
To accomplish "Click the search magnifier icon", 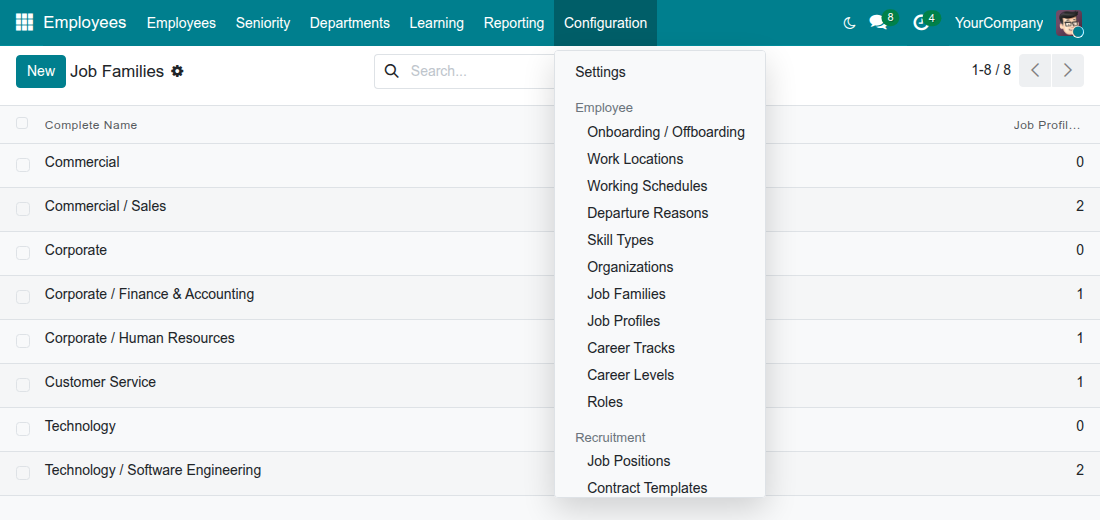I will coord(392,71).
